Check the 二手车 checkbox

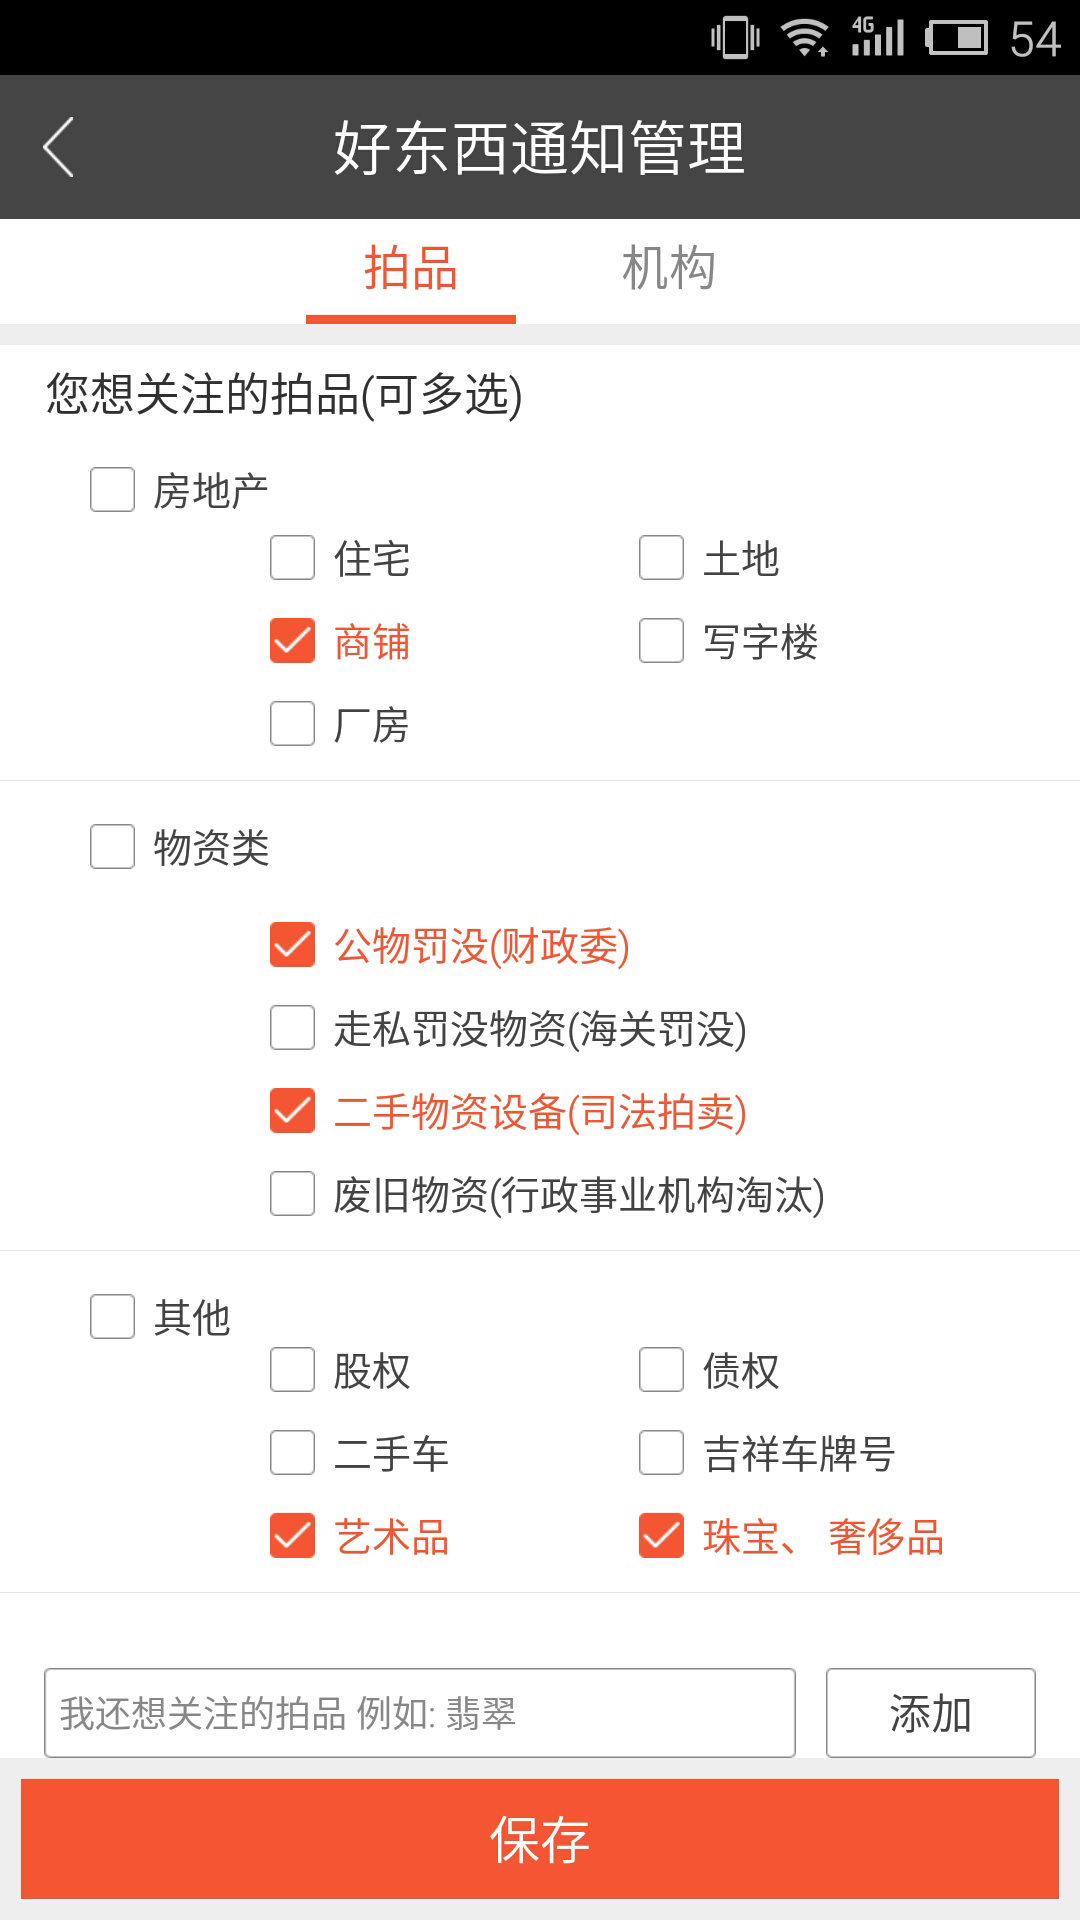pyautogui.click(x=292, y=1453)
